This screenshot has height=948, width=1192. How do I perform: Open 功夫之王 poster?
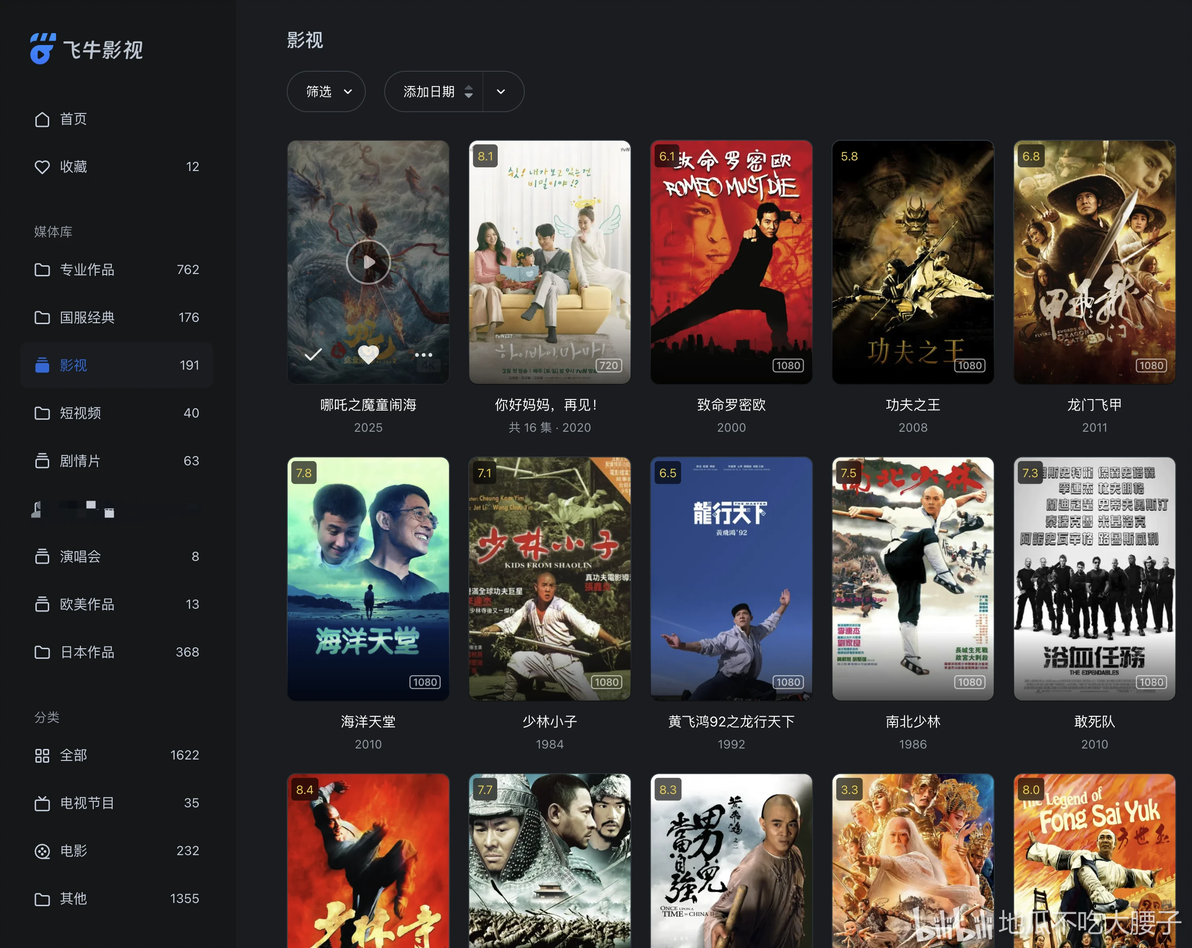point(913,262)
